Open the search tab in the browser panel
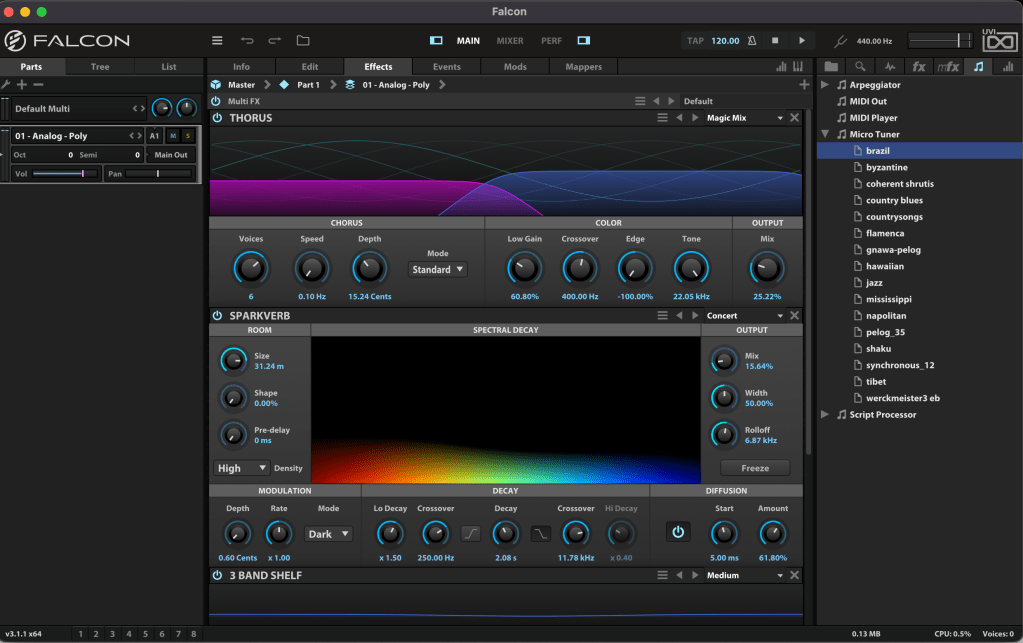The image size is (1023, 643). [860, 67]
